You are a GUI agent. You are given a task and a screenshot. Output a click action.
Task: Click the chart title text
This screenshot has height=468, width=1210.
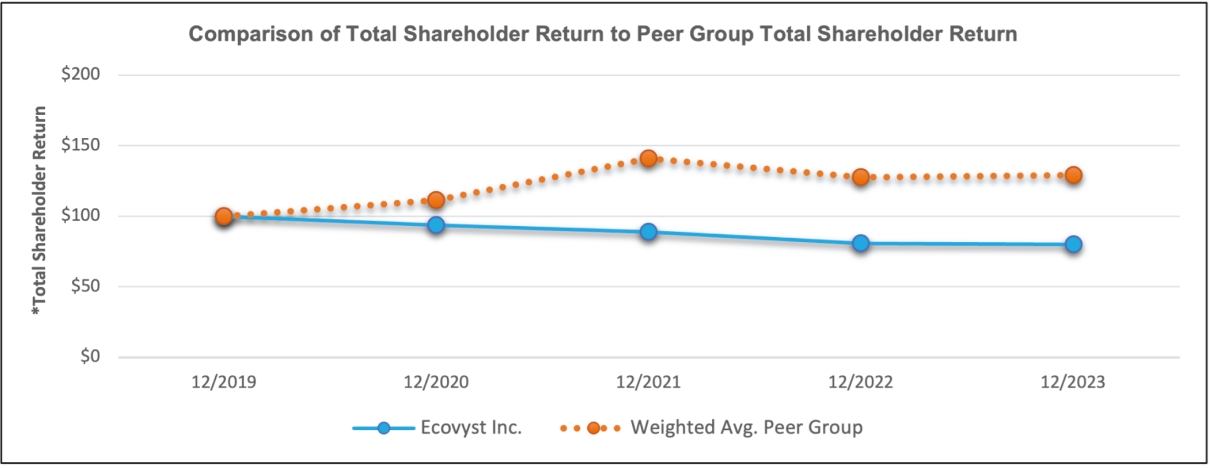coord(603,34)
